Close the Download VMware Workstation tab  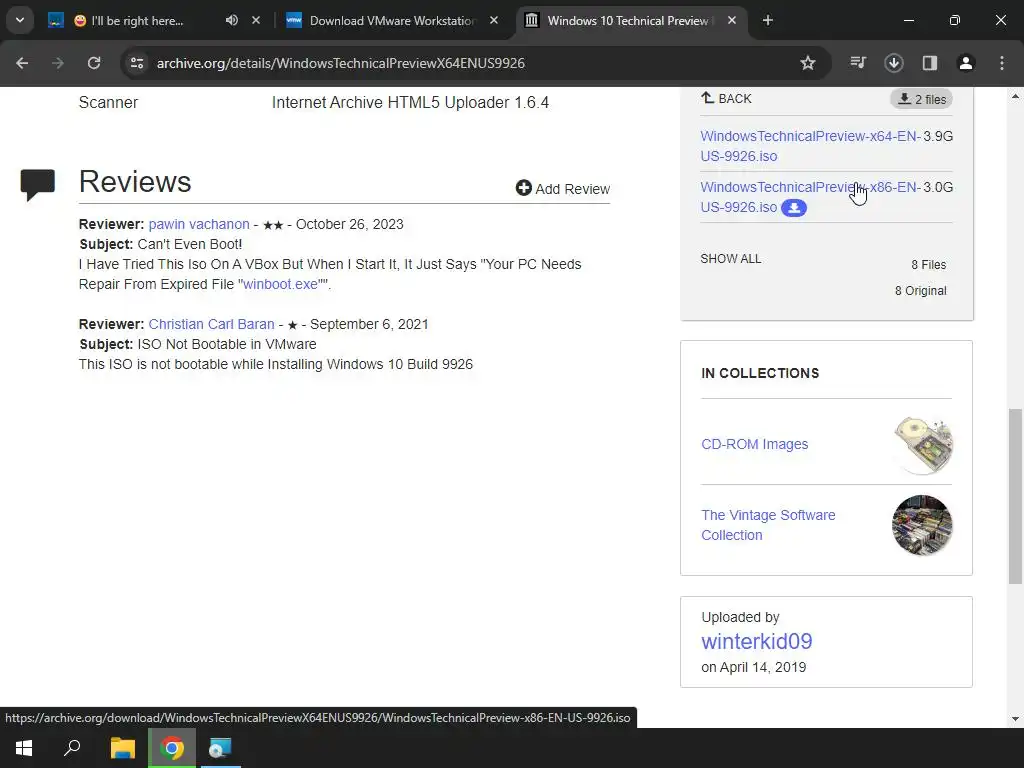[494, 20]
